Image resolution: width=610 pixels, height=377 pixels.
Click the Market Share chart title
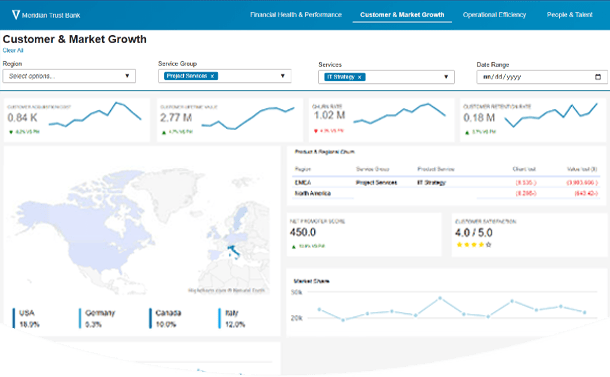[x=311, y=281]
